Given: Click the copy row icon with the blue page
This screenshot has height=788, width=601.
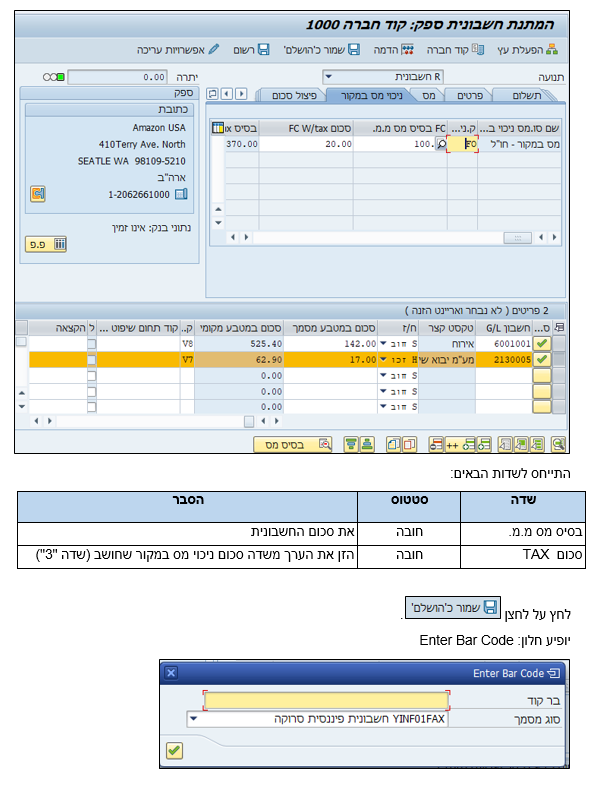Looking at the screenshot, I should coord(393,444).
